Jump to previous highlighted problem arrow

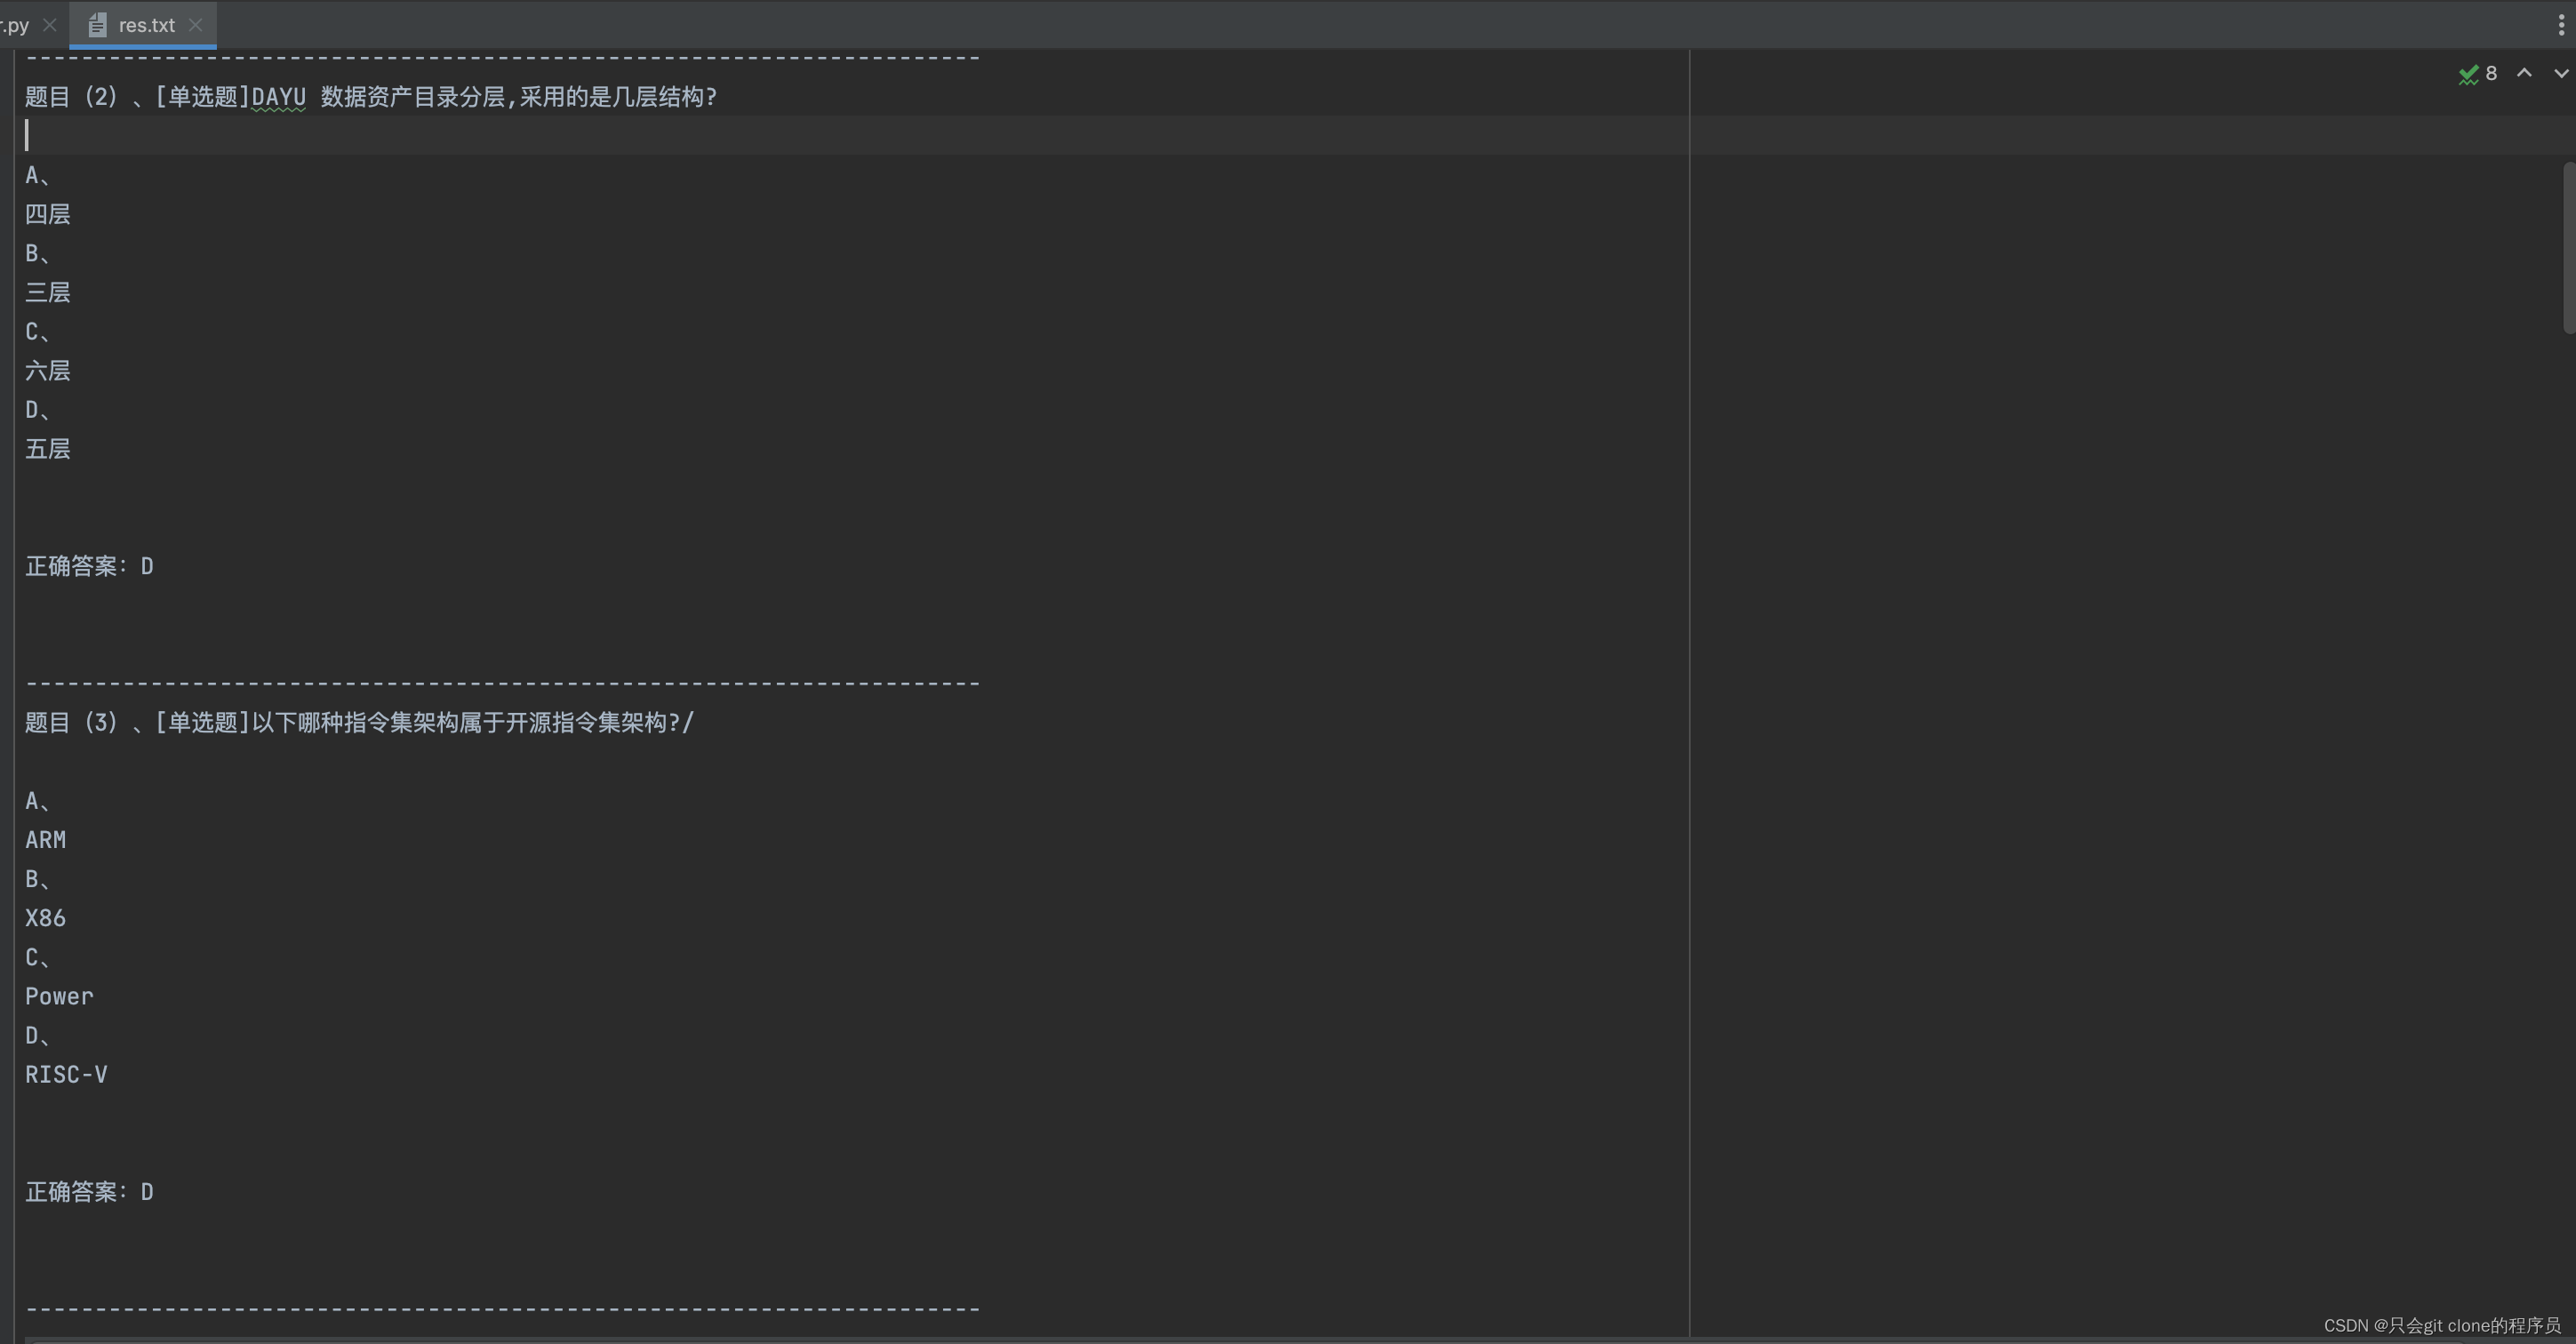click(2524, 73)
